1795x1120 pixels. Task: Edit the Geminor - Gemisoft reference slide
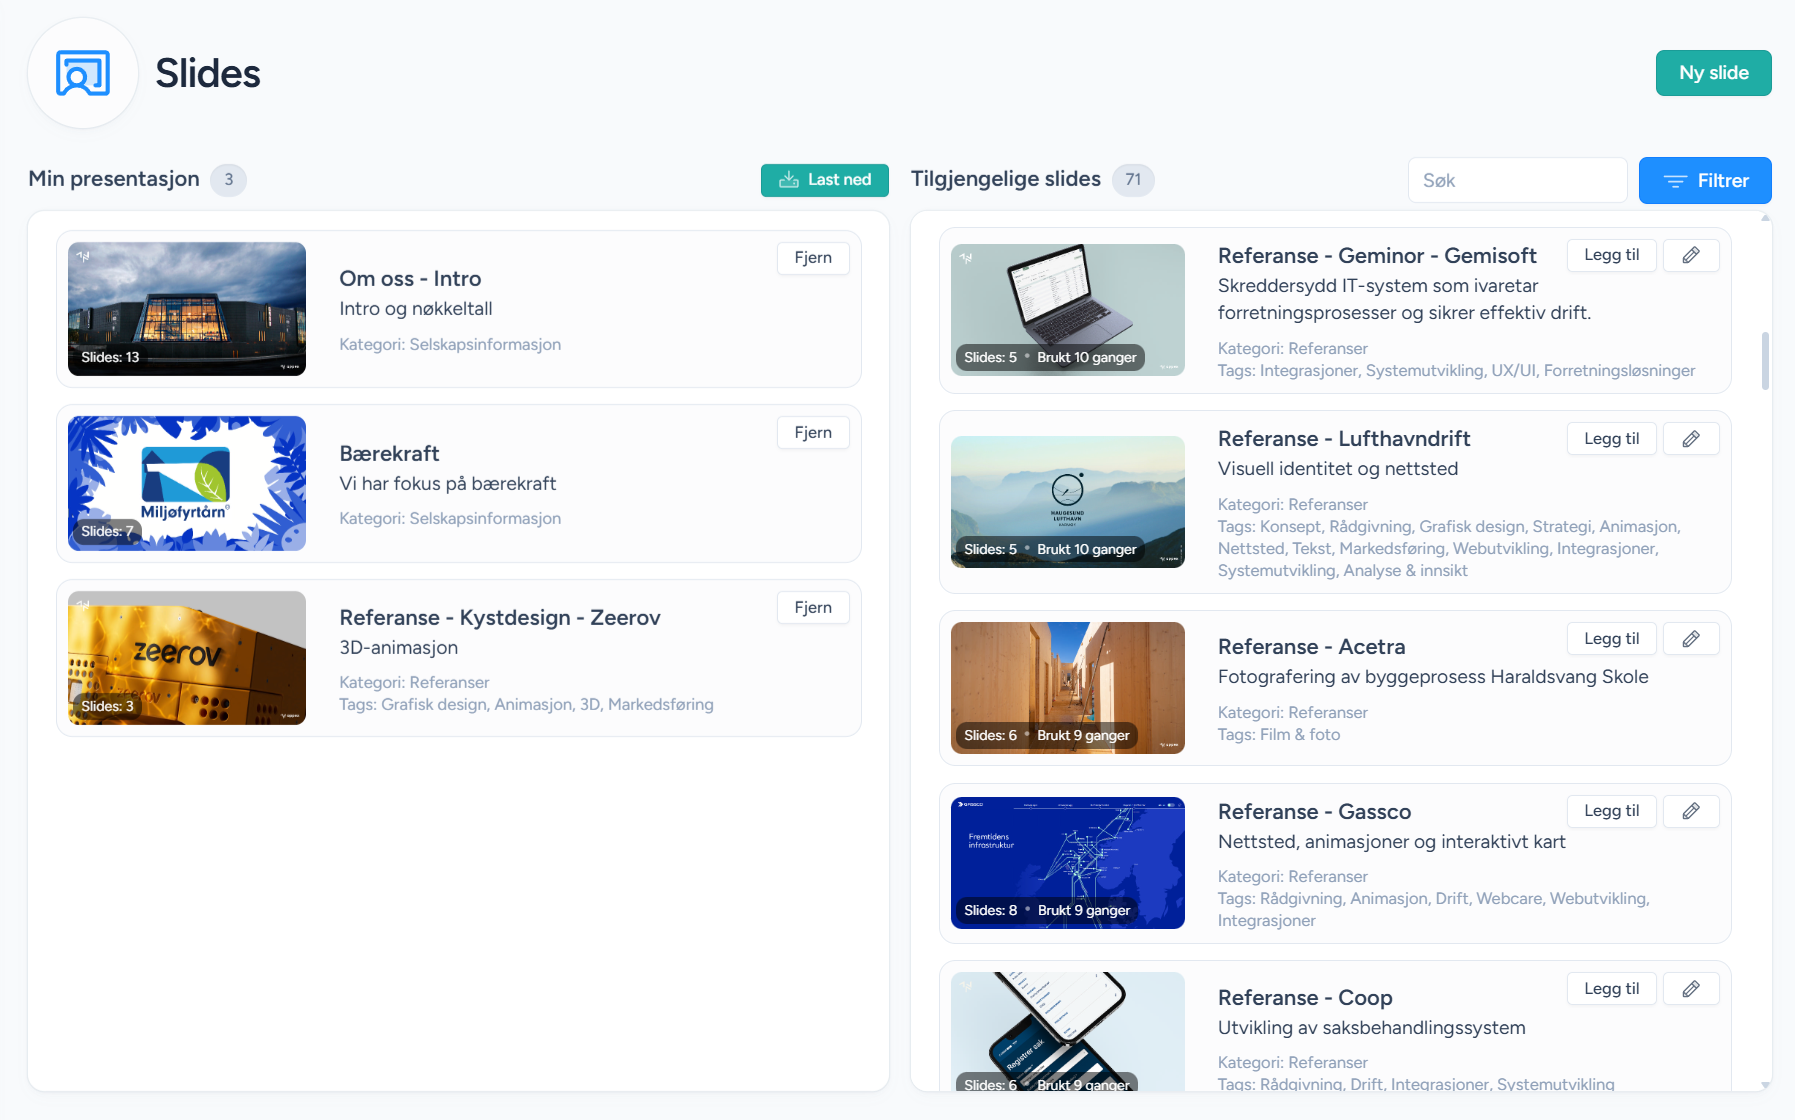1690,255
